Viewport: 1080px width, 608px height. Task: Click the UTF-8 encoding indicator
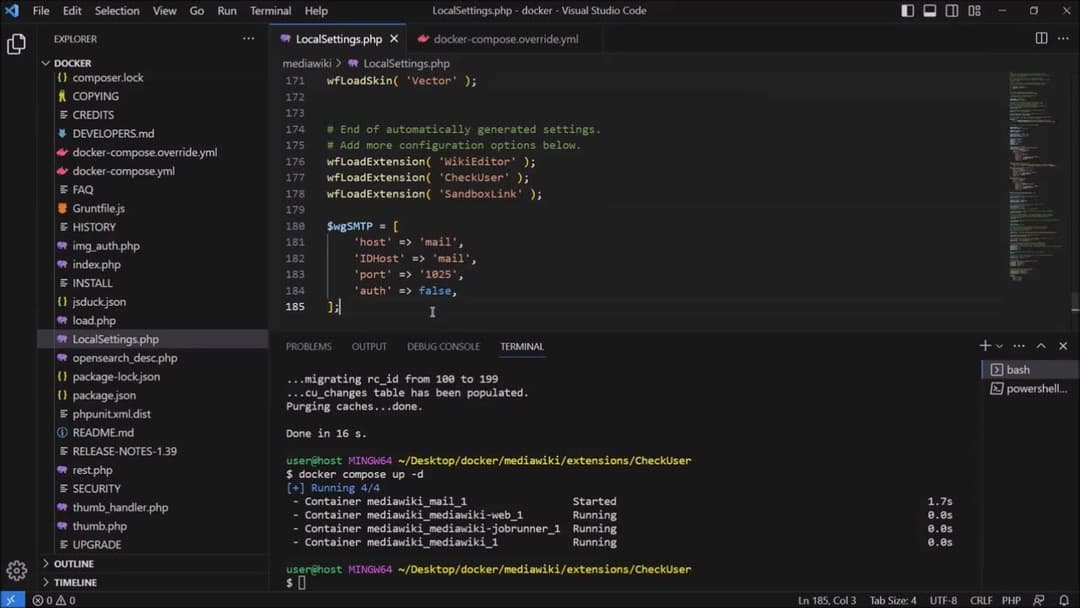point(943,600)
